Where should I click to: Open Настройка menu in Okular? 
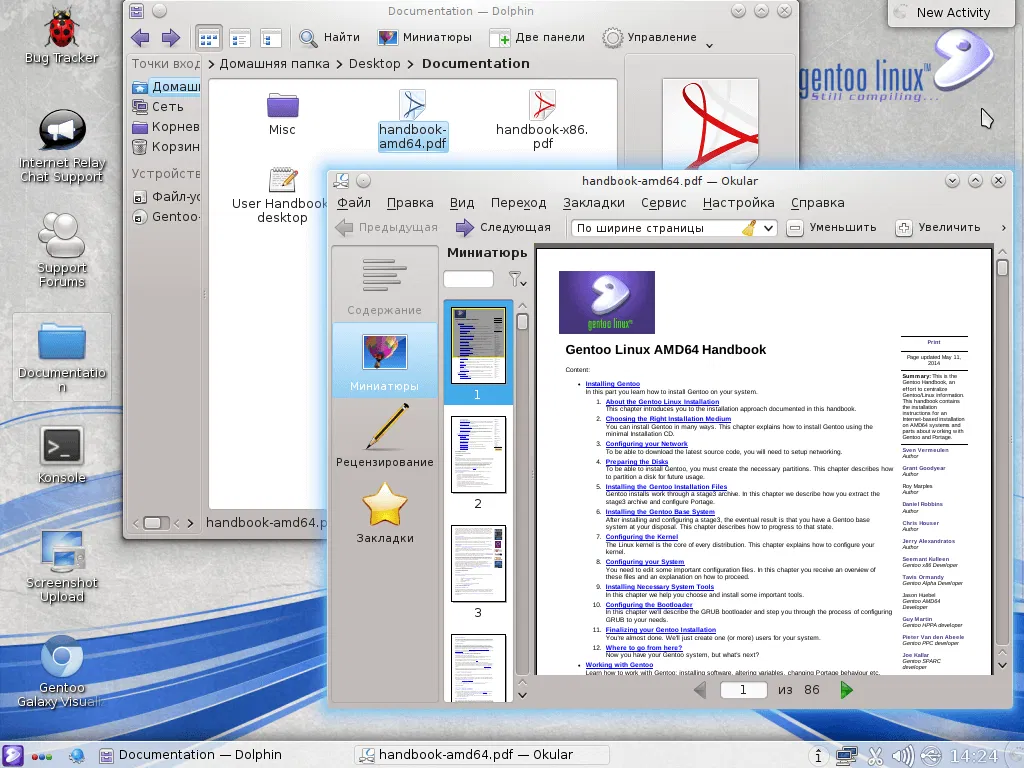click(739, 203)
